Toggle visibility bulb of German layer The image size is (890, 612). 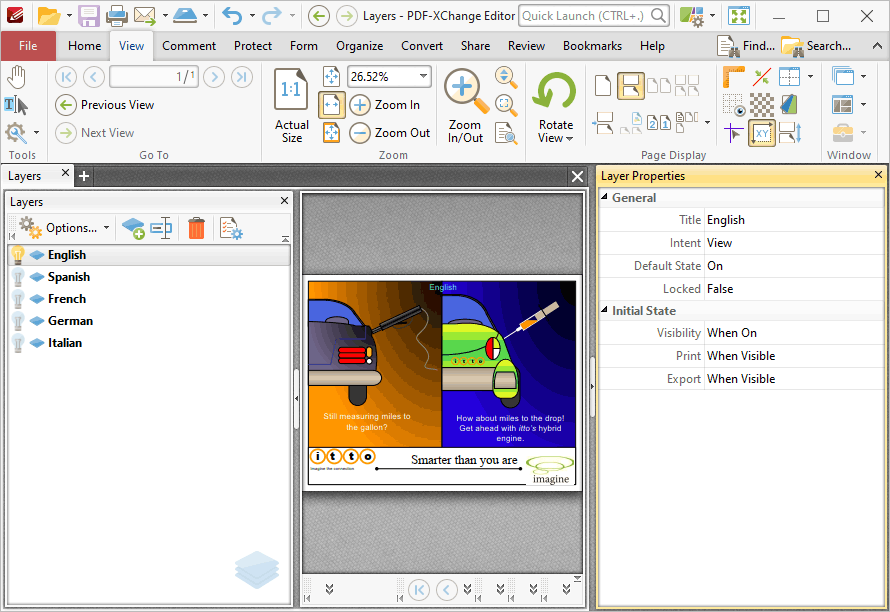pyautogui.click(x=18, y=321)
